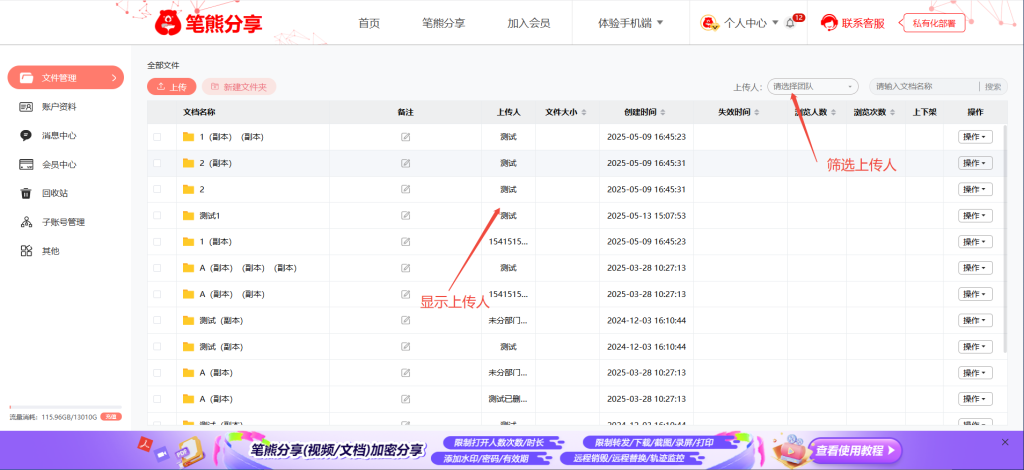Click the 消息中心 chat bubble icon
Viewport: 1024px width, 470px height.
coord(26,135)
